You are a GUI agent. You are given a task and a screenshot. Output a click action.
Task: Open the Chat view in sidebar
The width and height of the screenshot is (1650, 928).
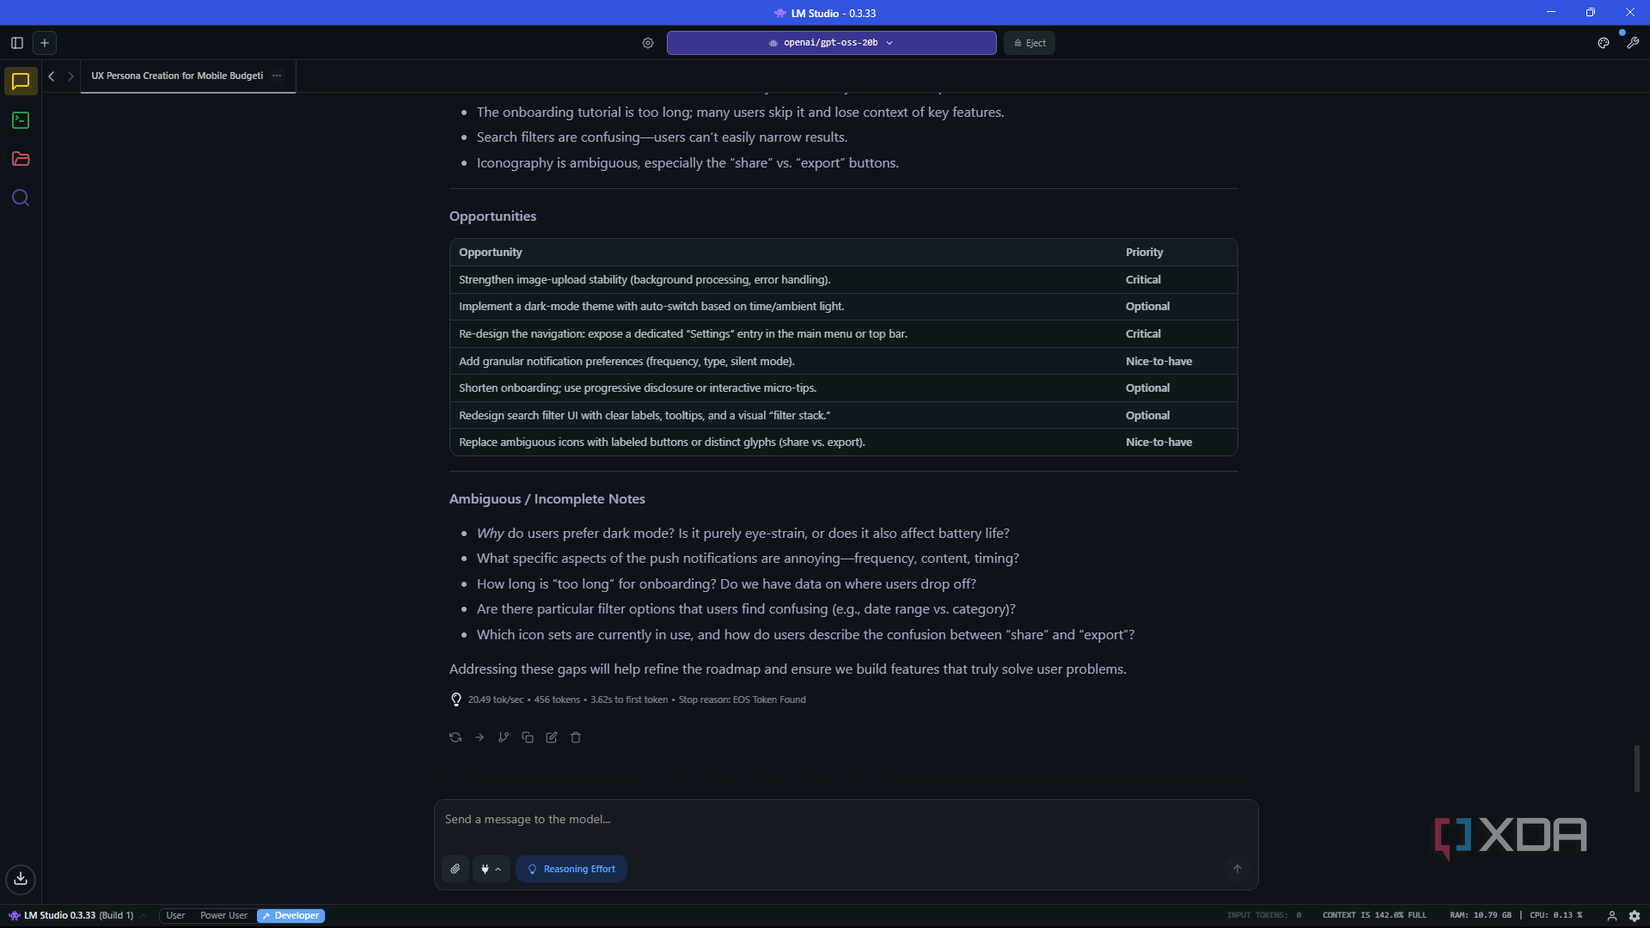tap(21, 81)
